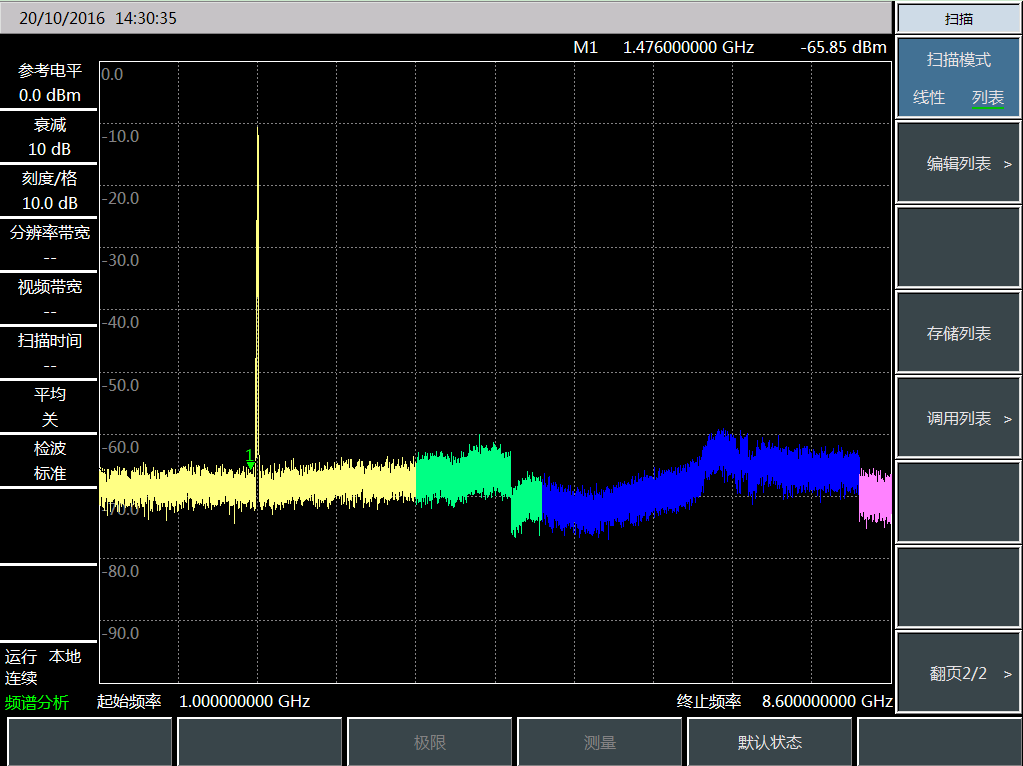
Task: Click the 起始频率 1.000000000 GHz field
Action: point(204,702)
